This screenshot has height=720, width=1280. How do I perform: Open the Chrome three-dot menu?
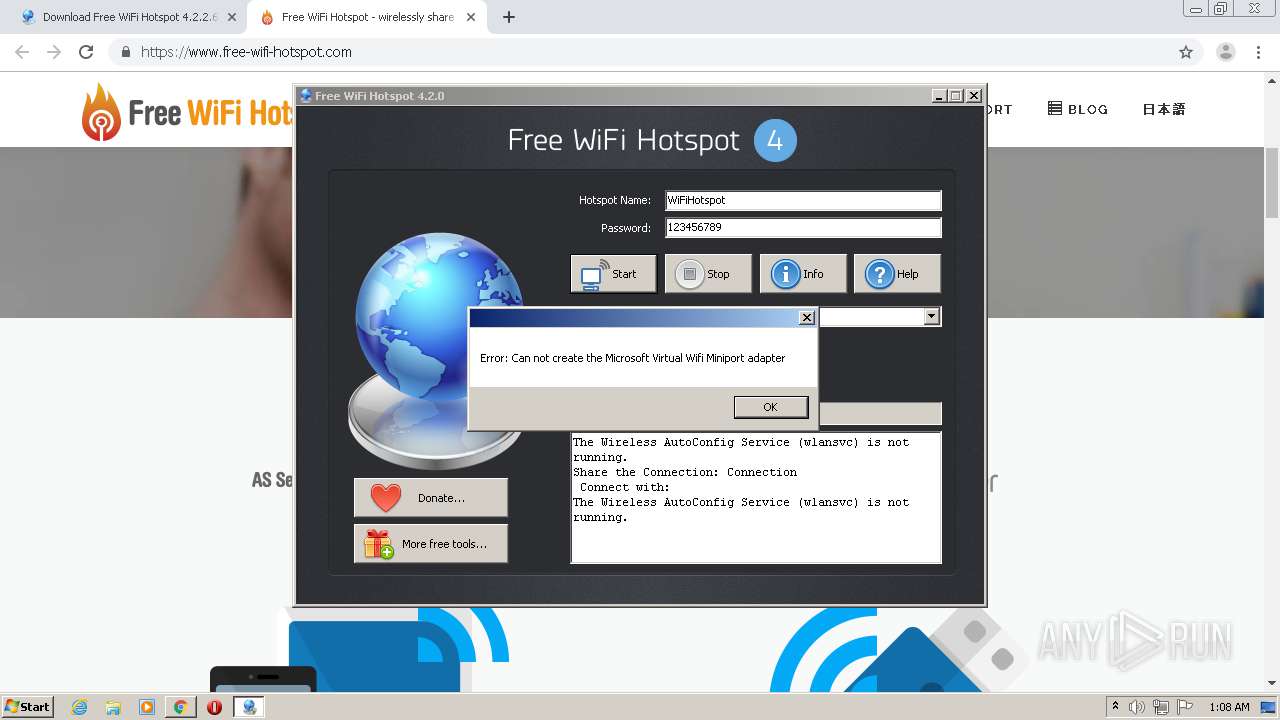(1259, 52)
